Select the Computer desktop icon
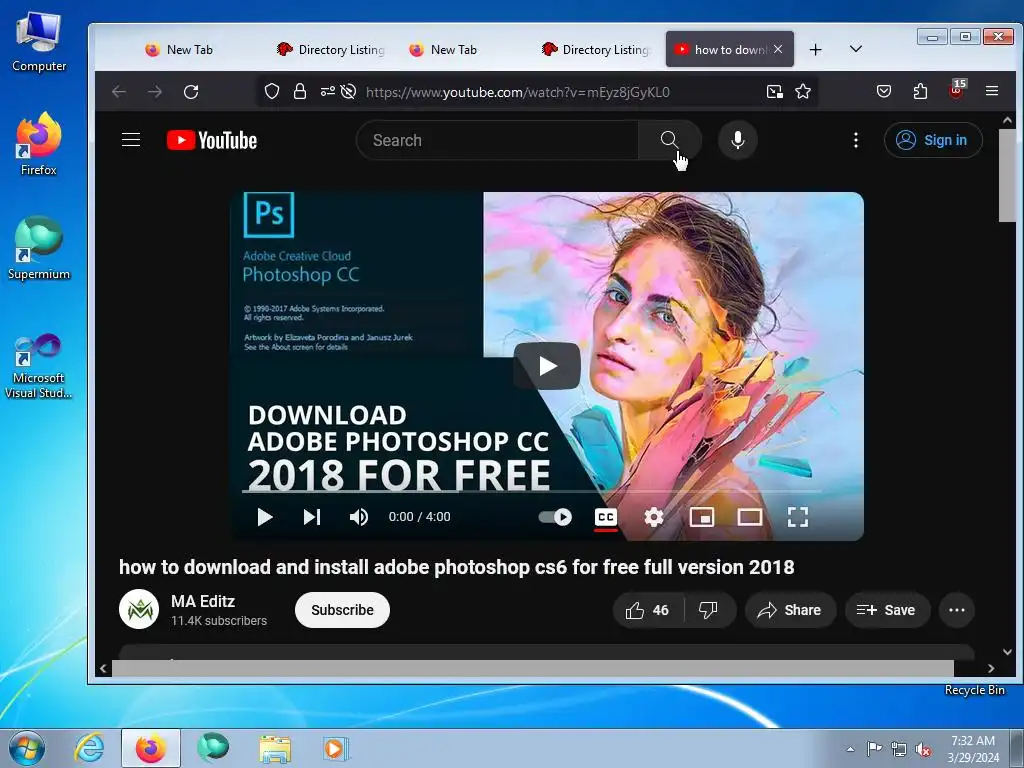 [39, 43]
